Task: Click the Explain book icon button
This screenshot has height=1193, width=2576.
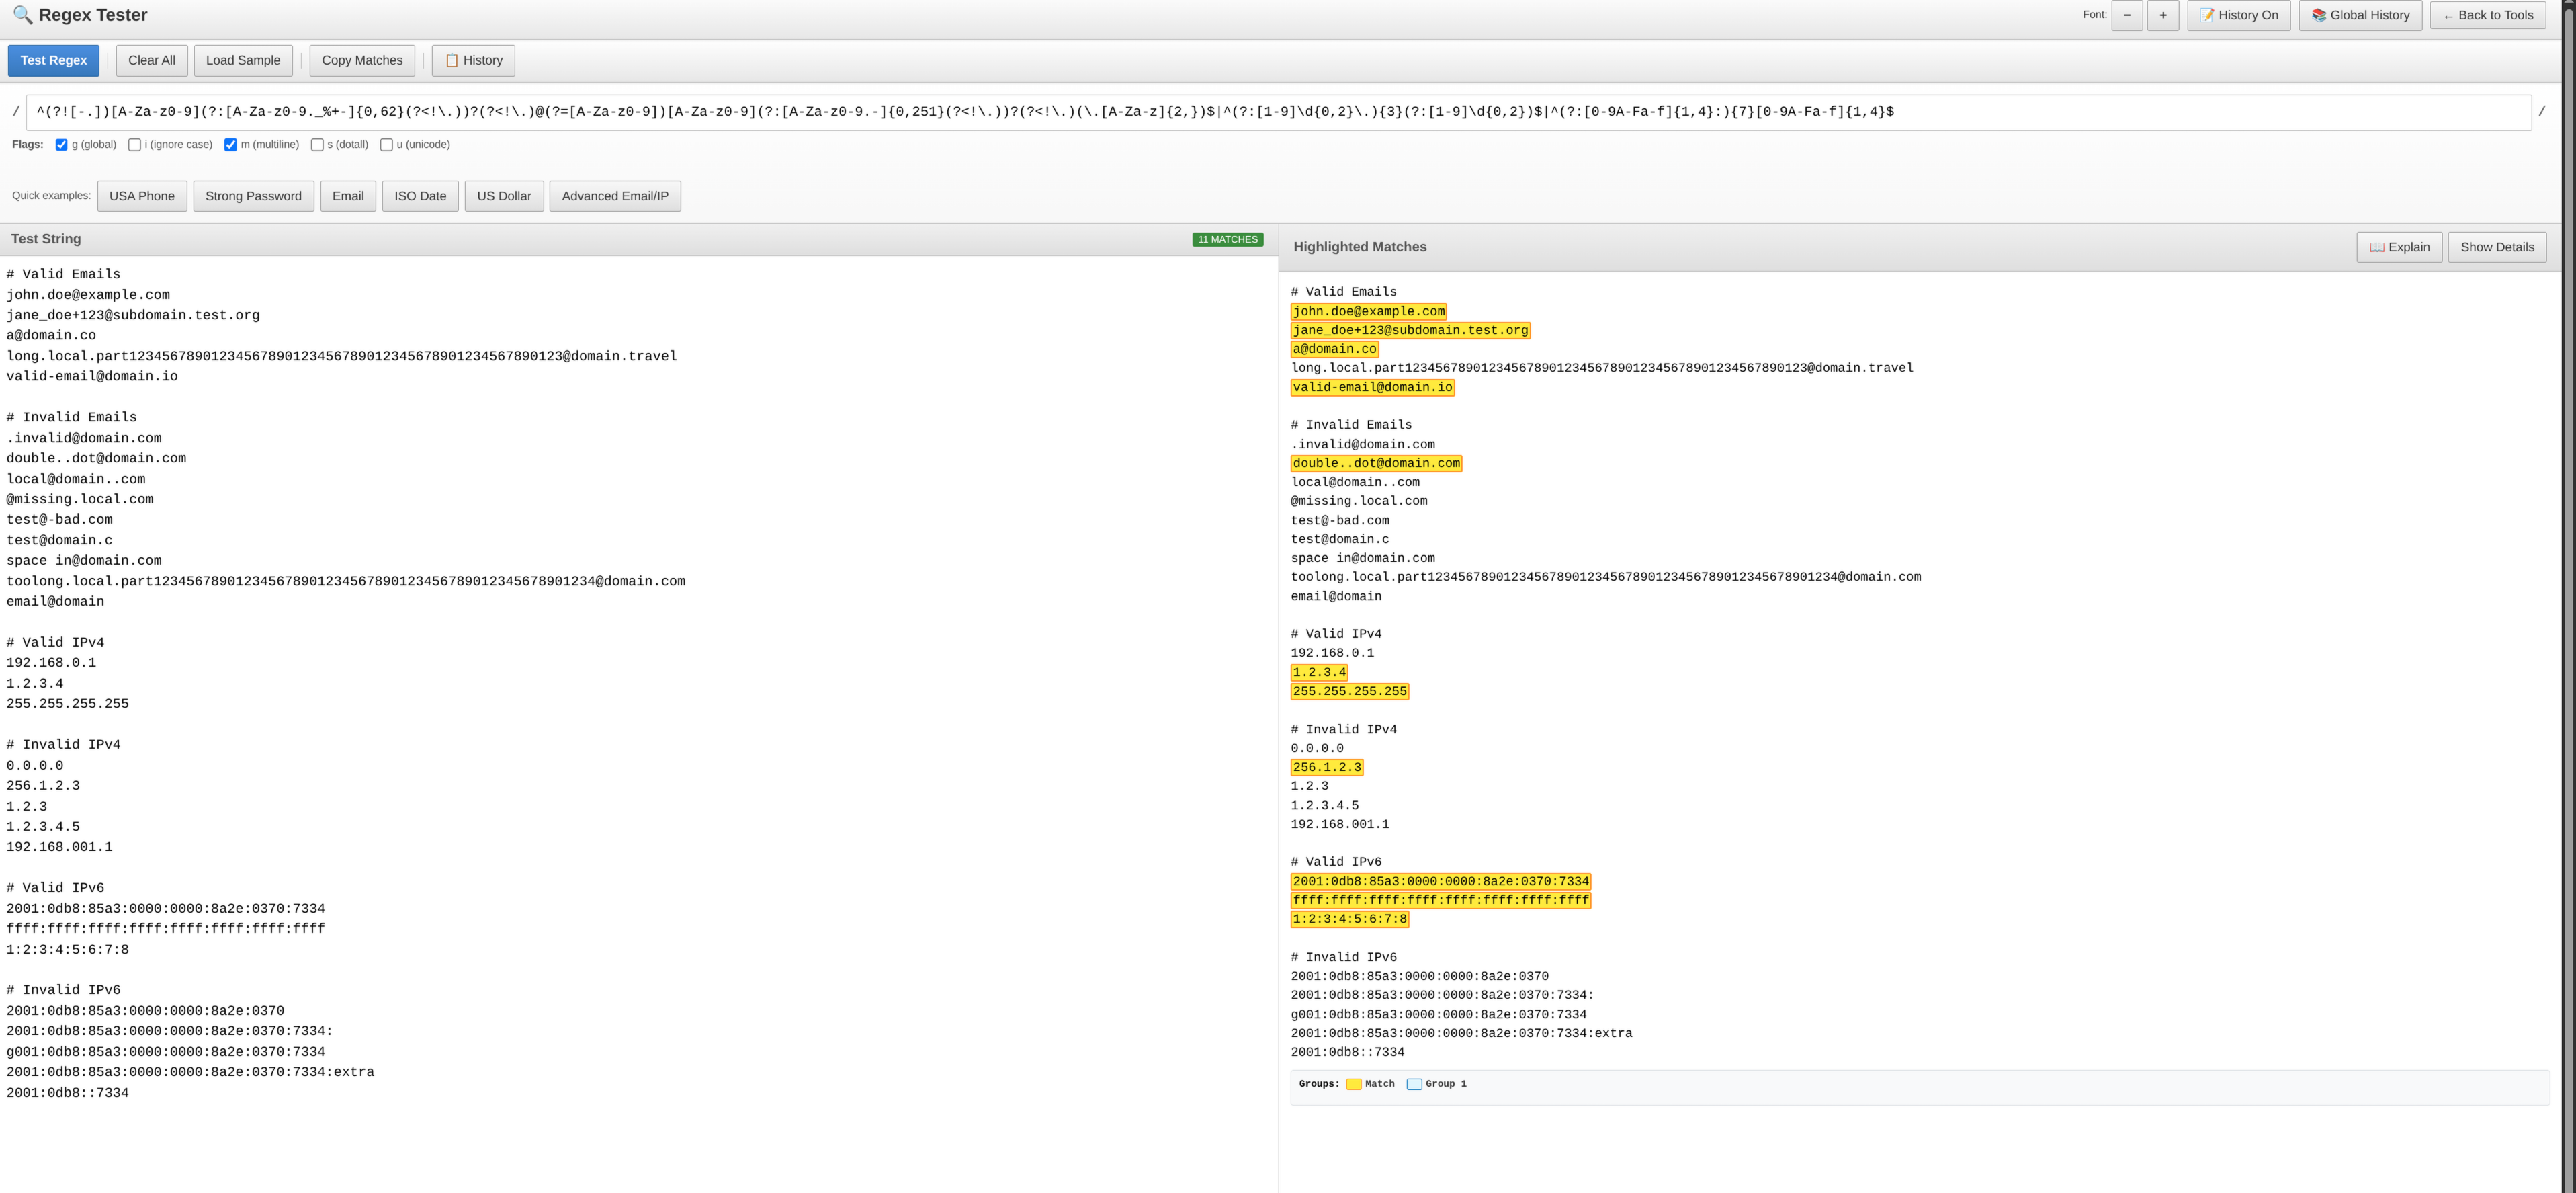Action: coord(2398,247)
